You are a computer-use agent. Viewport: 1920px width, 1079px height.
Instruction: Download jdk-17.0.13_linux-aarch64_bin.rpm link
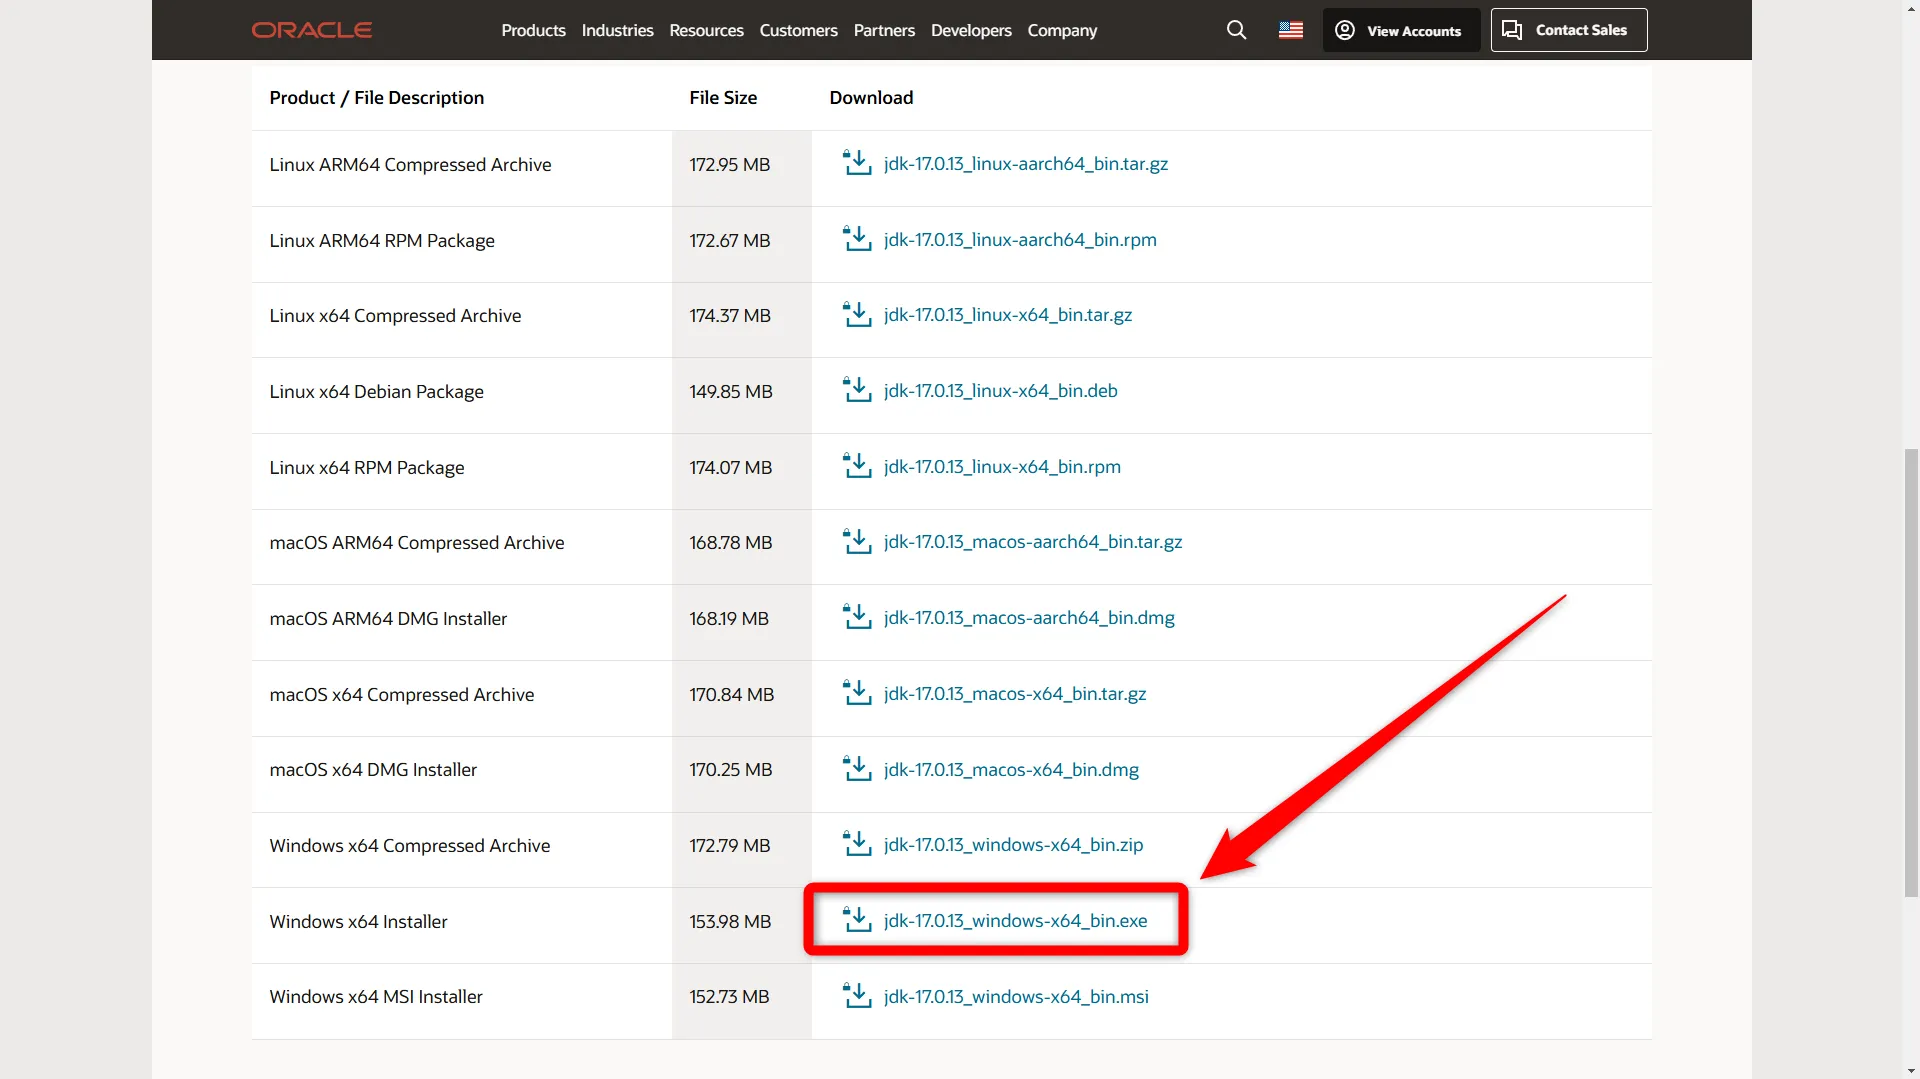[x=1020, y=239]
